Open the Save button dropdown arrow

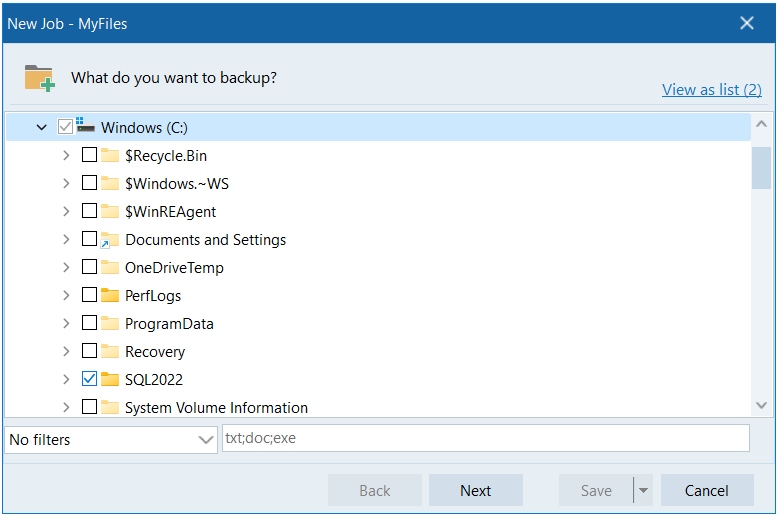(643, 490)
